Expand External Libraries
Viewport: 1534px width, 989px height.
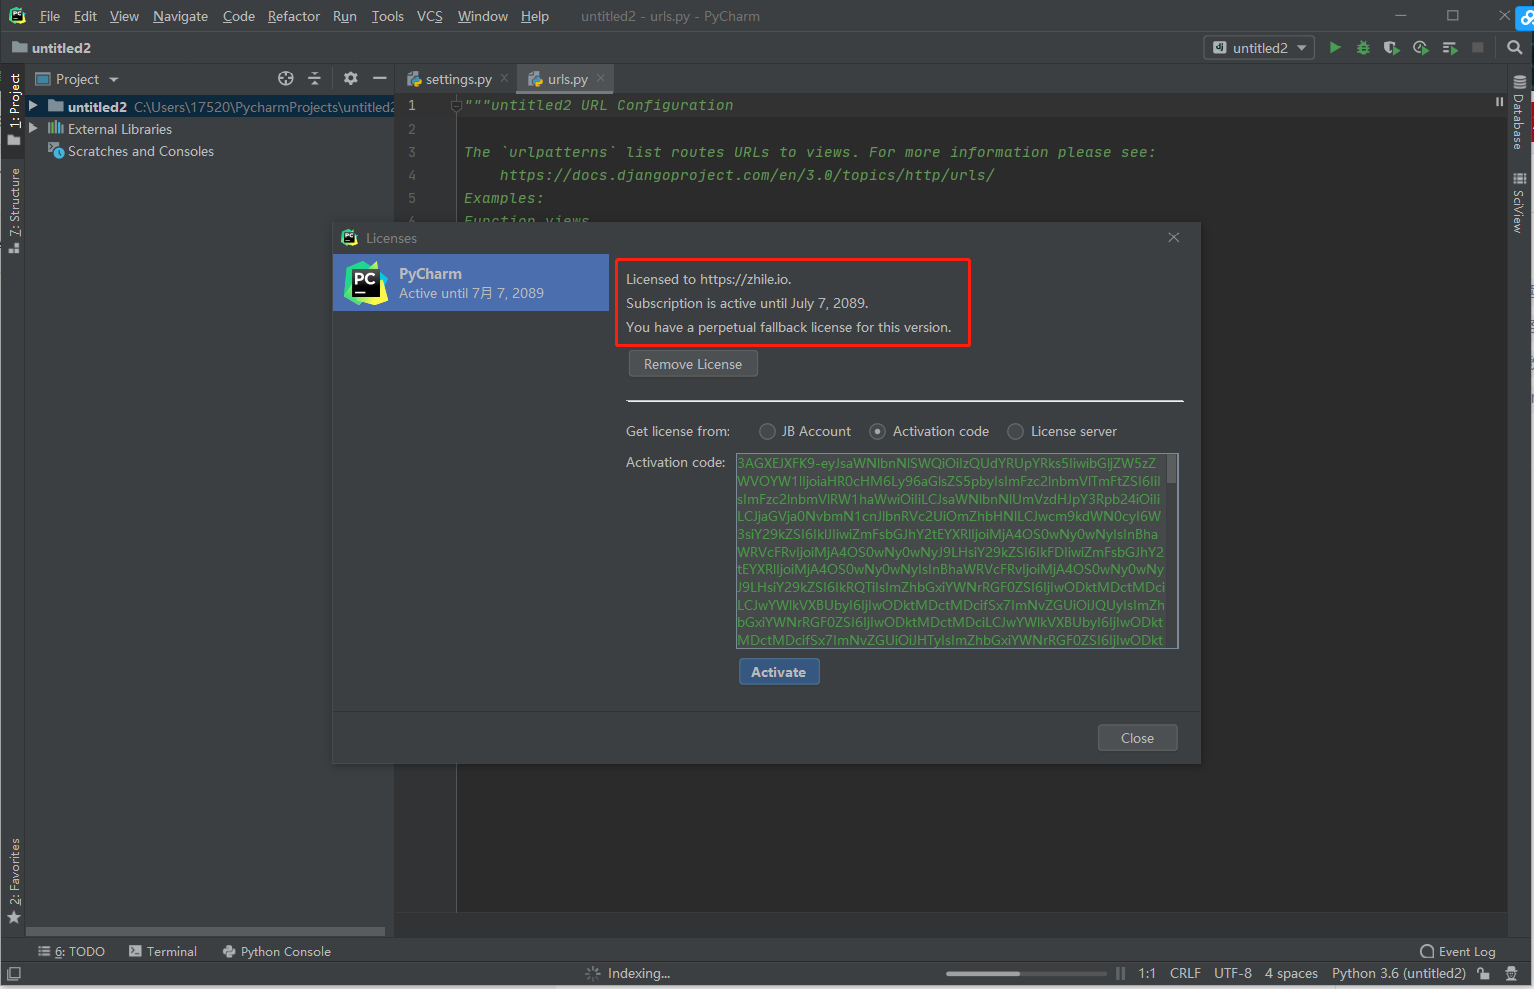(x=33, y=129)
